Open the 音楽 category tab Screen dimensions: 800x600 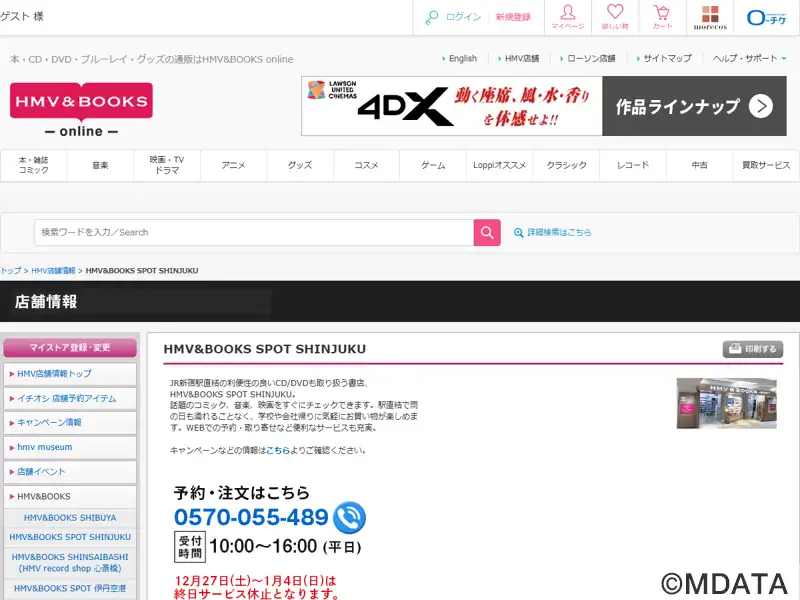(x=100, y=165)
